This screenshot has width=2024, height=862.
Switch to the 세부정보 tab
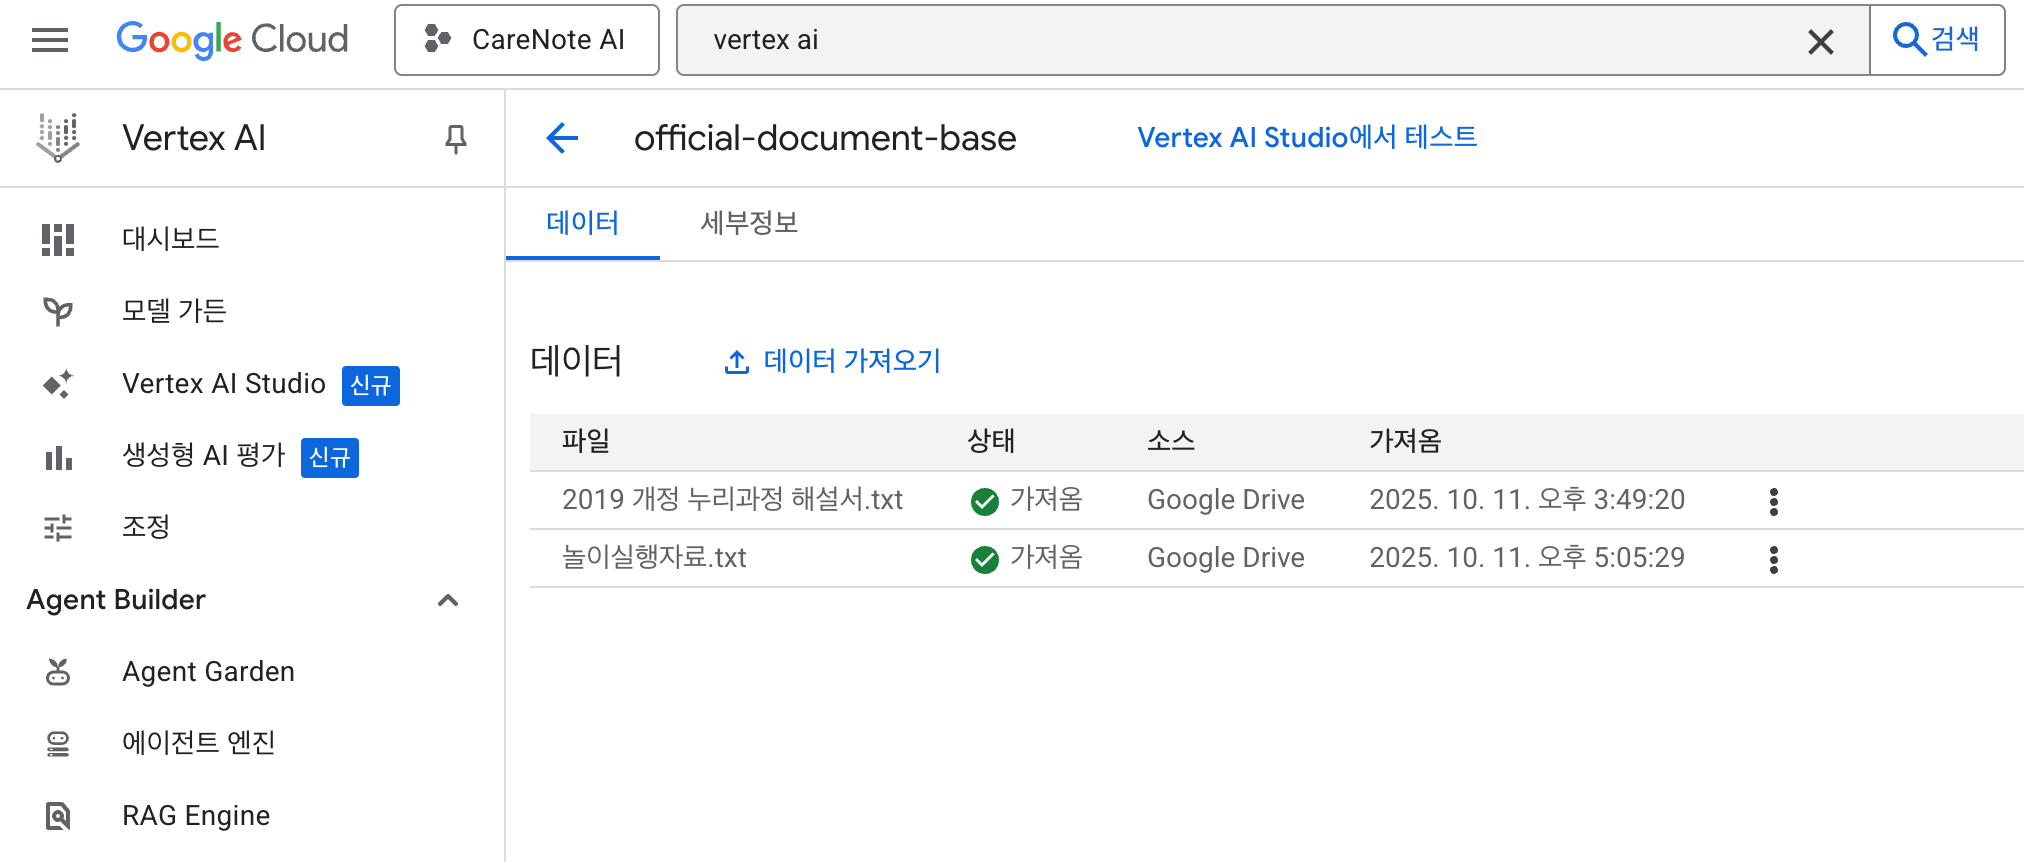749,223
